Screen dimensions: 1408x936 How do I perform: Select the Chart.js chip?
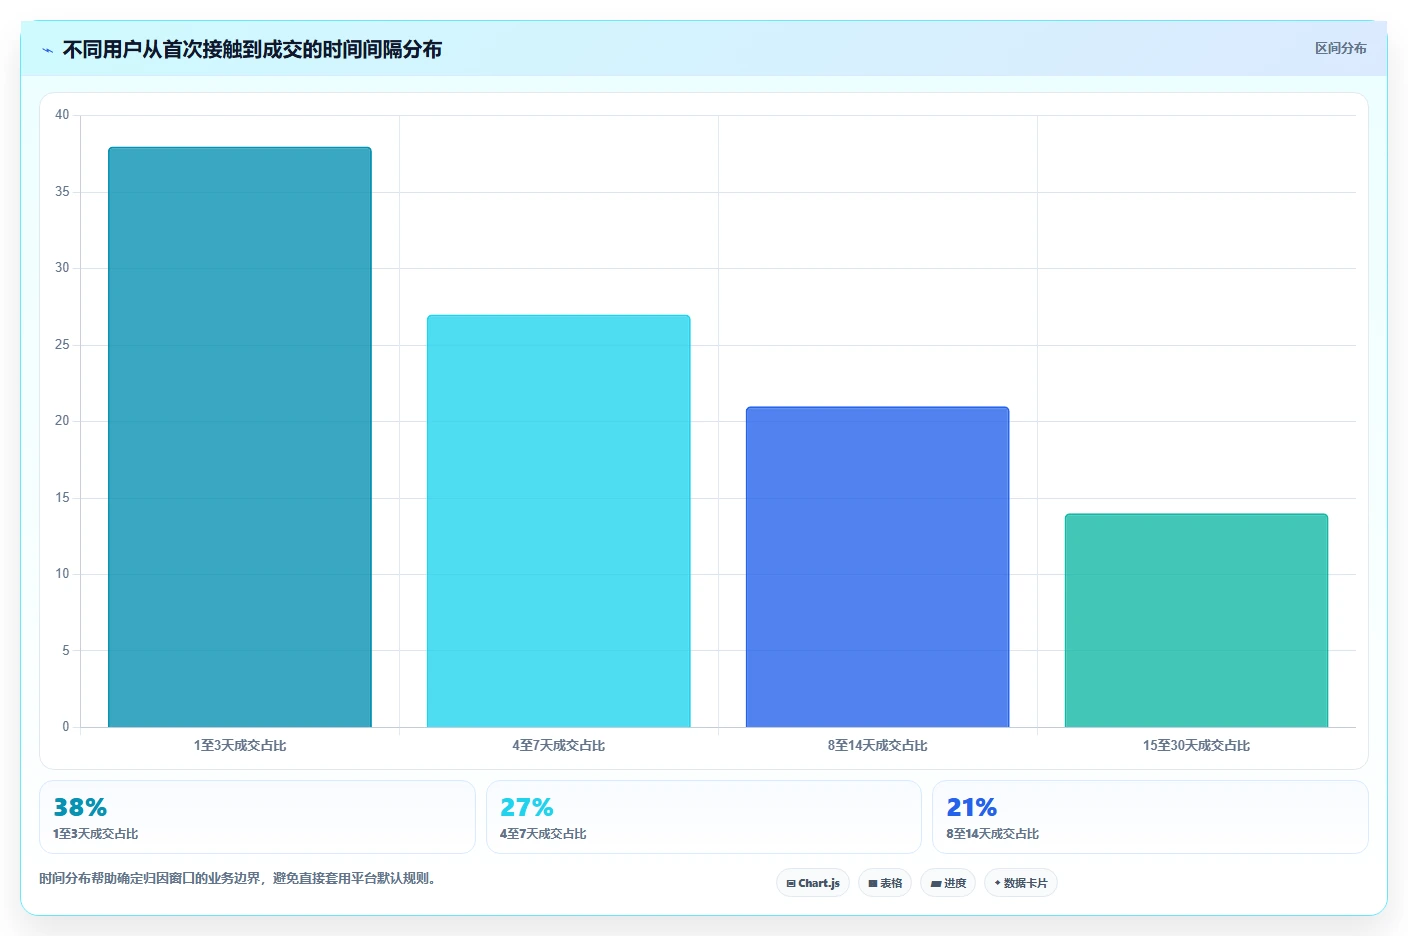click(x=813, y=883)
